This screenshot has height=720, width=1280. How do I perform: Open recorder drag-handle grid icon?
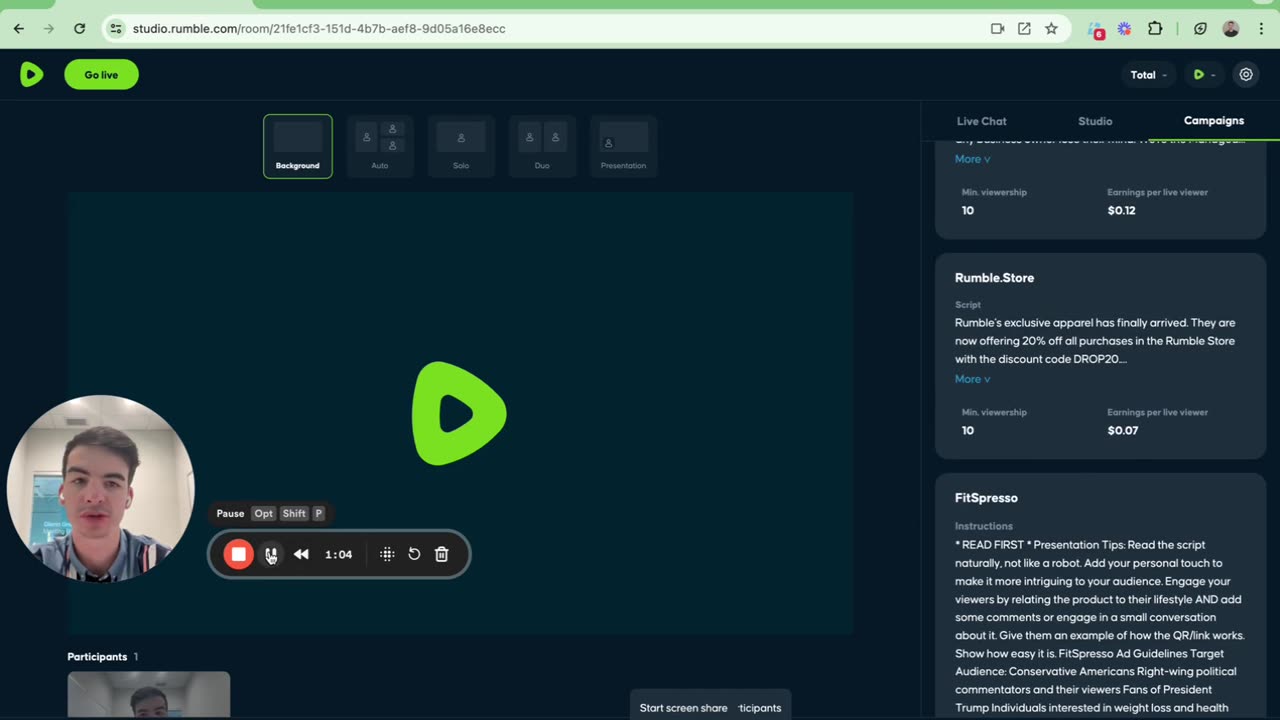[x=387, y=554]
